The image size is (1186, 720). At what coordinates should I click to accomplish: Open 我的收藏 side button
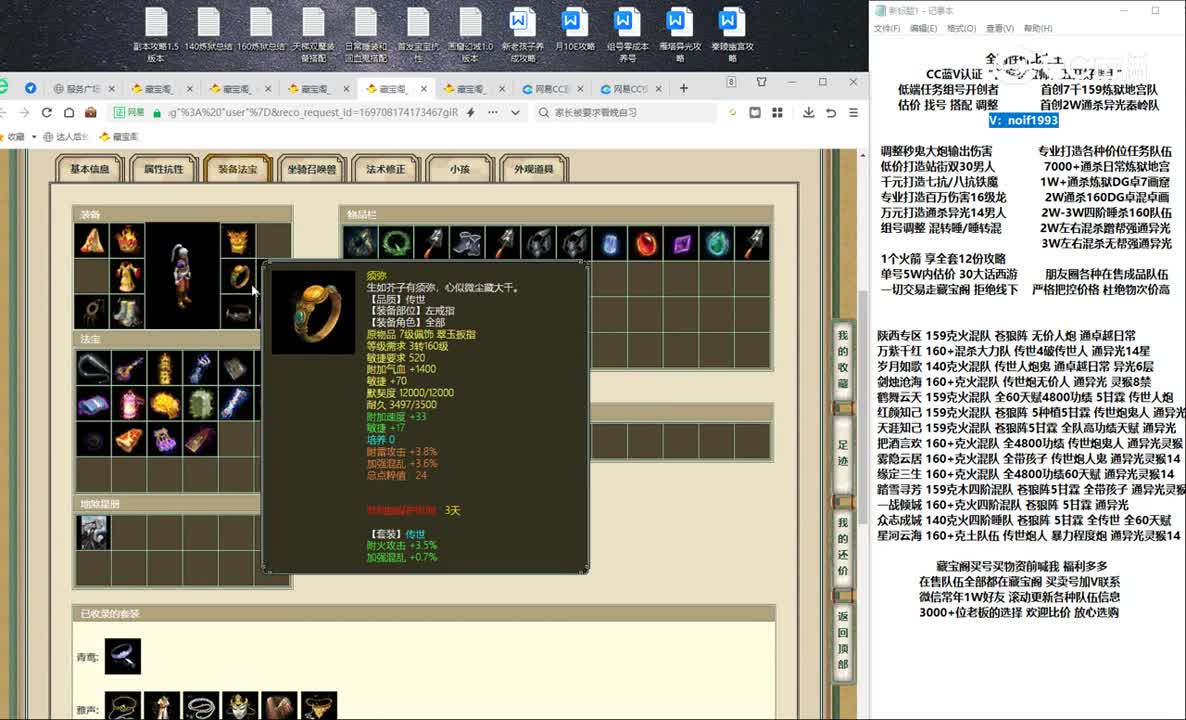coord(843,359)
